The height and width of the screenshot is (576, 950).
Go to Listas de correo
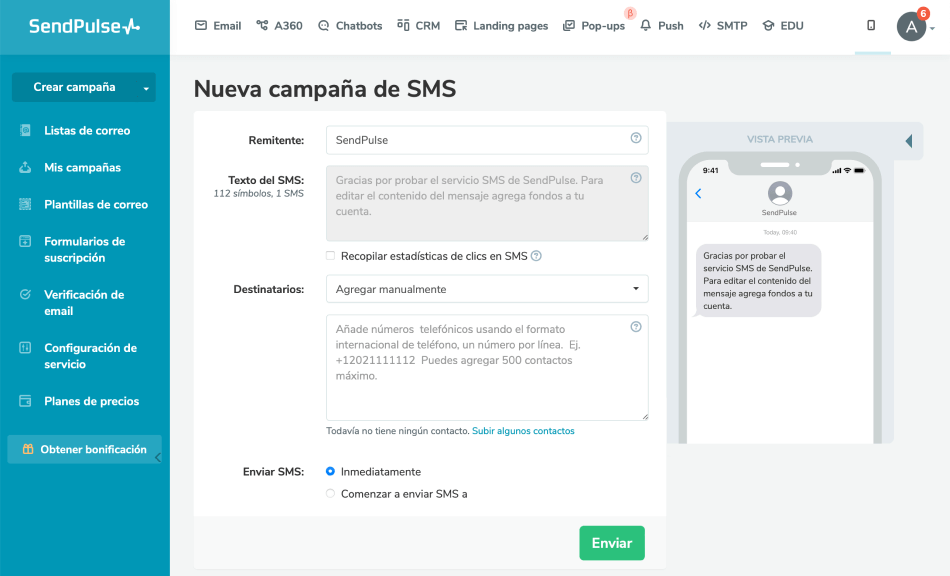(x=87, y=130)
